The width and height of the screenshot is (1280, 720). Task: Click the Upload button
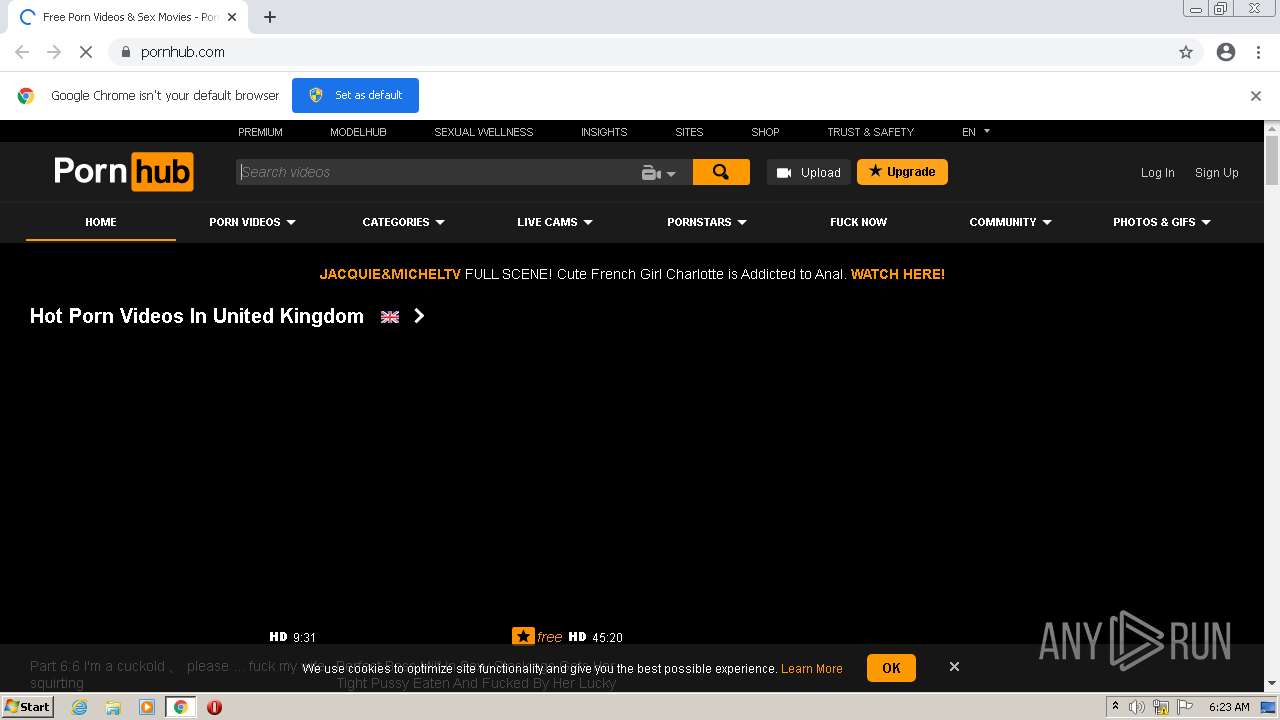click(x=809, y=172)
